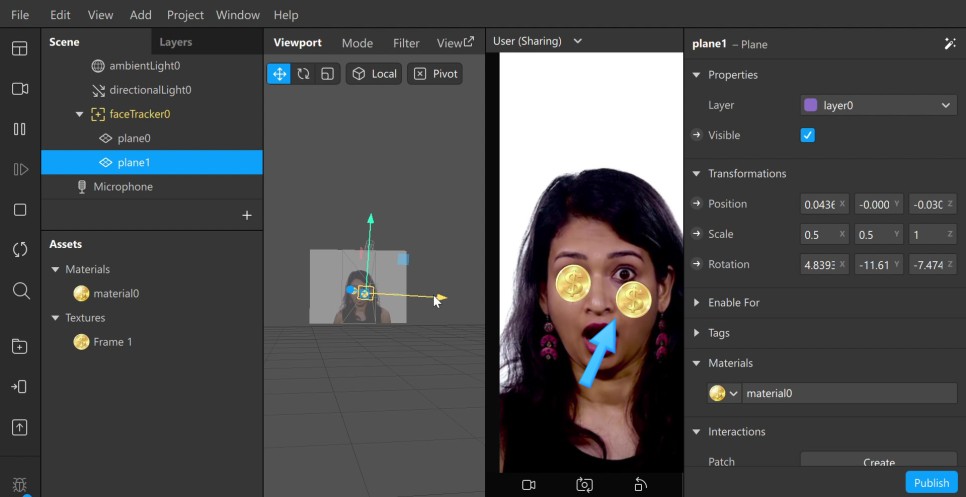Click the Rotation Y input field
This screenshot has width=966, height=497.
point(879,265)
